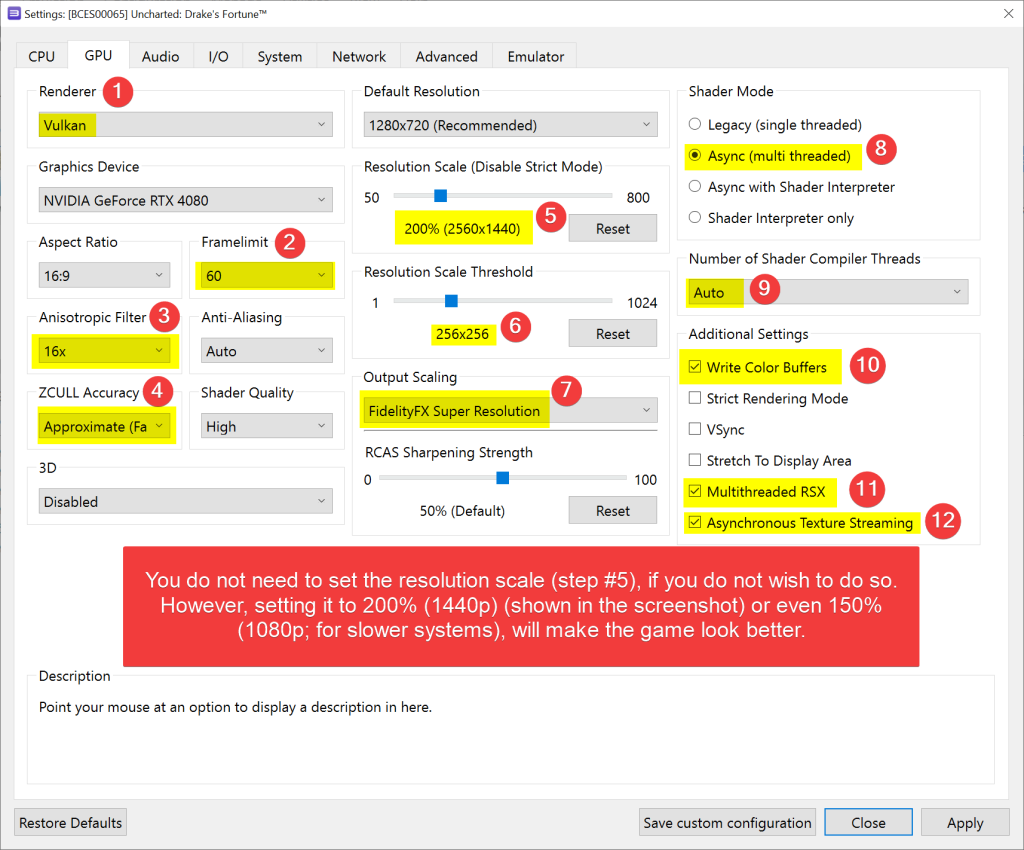Screen dimensions: 1024x850
Task: Reset the RCAS Sharpening Strength
Action: (x=612, y=511)
